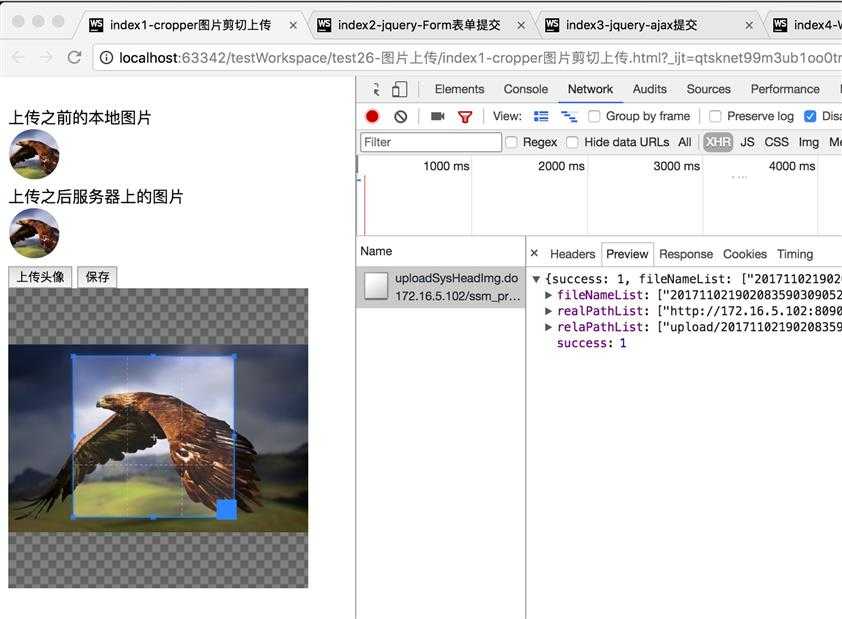Enable Hide data URLs checkbox
842x619 pixels.
click(572, 142)
